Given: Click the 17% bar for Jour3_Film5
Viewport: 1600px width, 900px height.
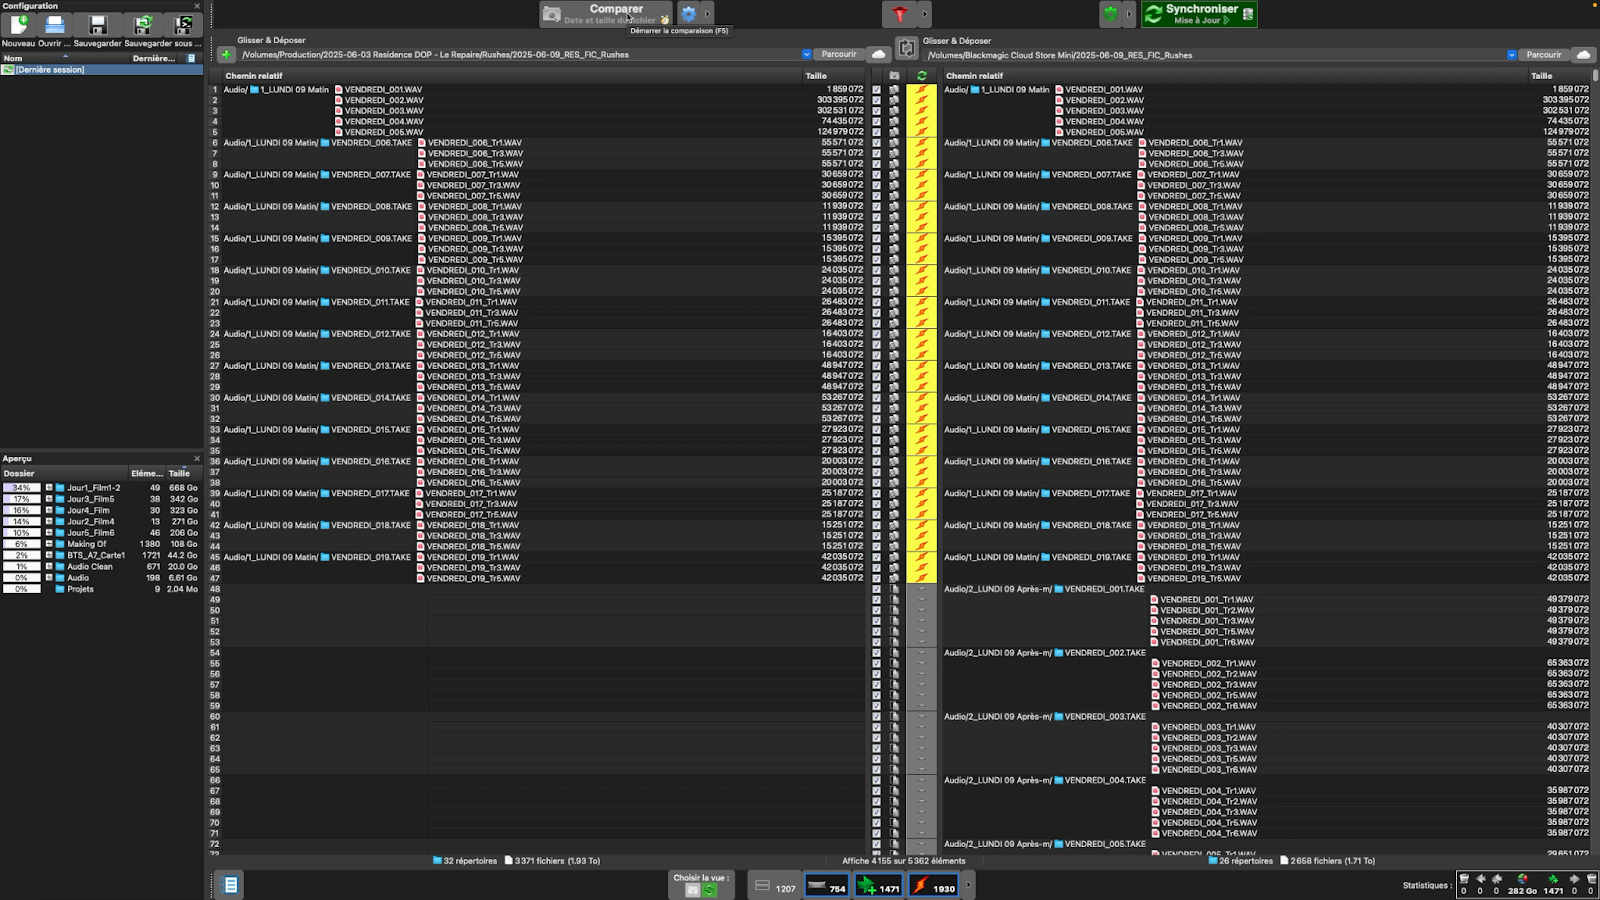Looking at the screenshot, I should pos(21,499).
